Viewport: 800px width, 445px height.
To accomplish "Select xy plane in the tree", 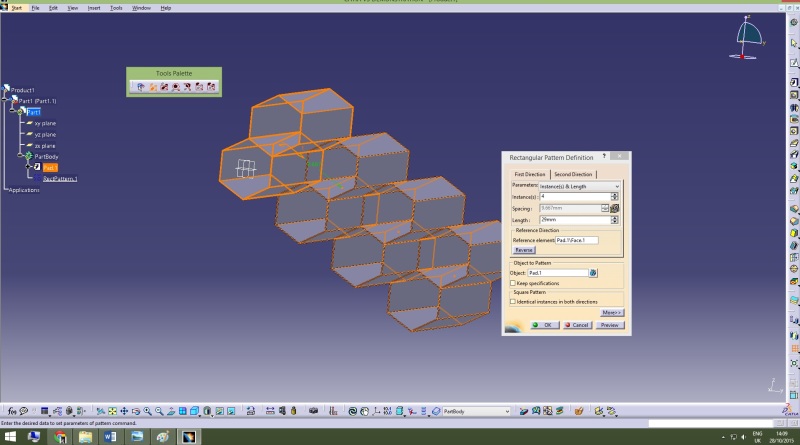I will point(45,123).
